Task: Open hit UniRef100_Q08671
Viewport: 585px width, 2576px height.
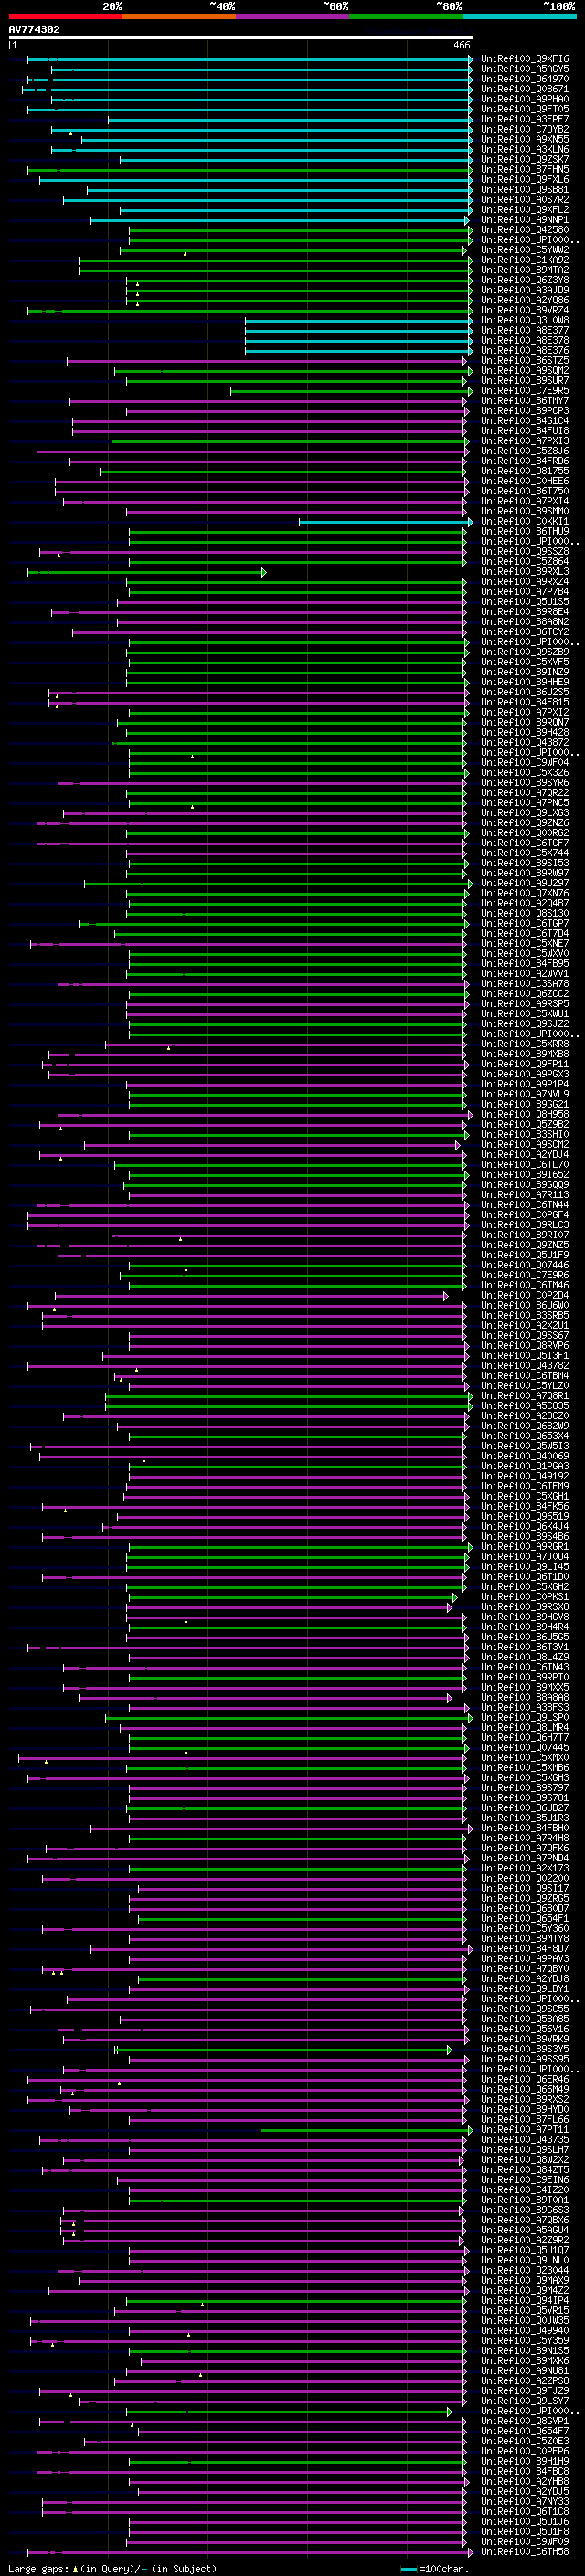Action: pos(525,89)
